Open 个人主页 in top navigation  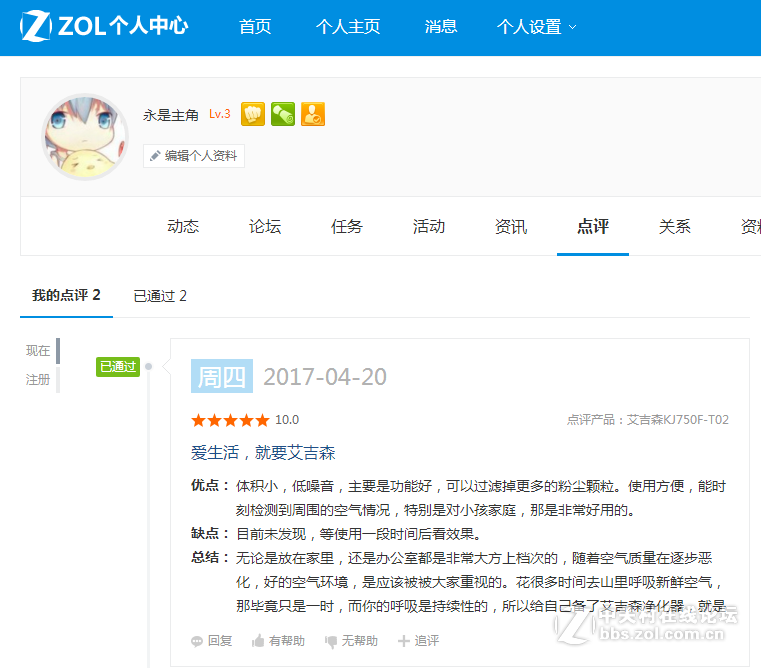click(348, 26)
